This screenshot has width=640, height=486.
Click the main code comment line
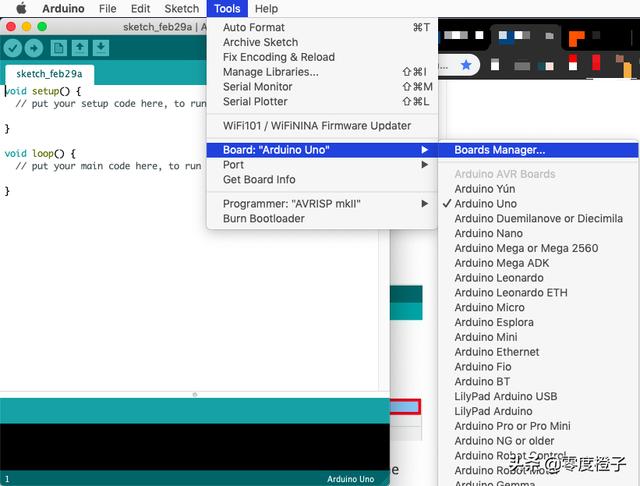pos(109,166)
